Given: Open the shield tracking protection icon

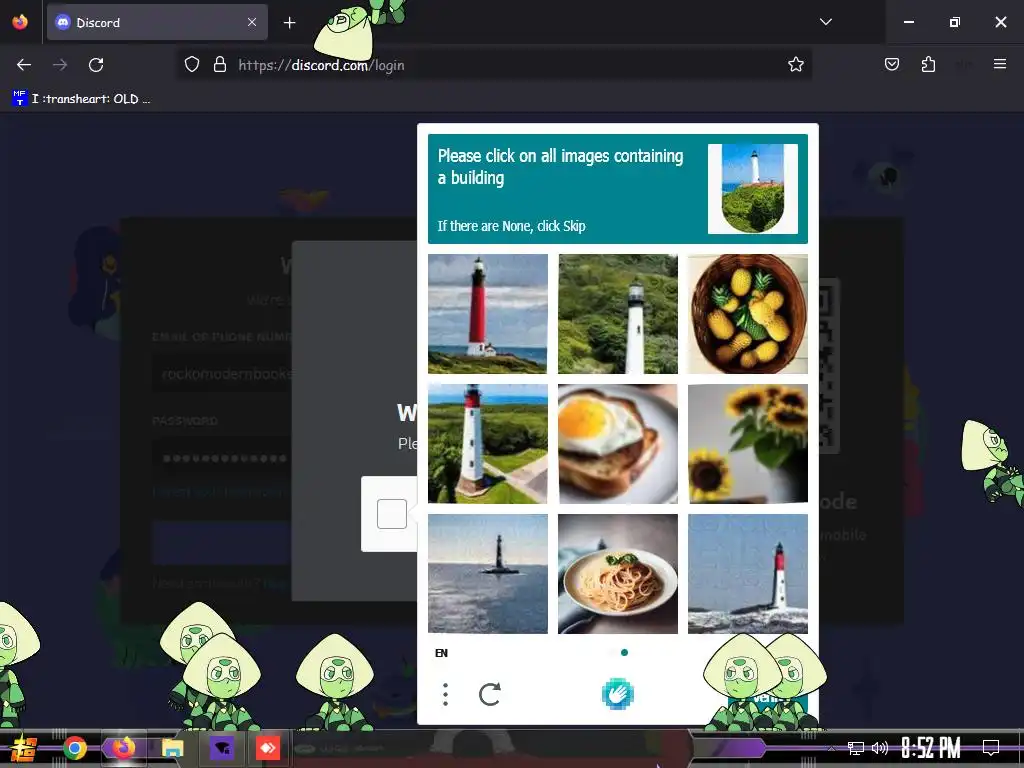Looking at the screenshot, I should tap(191, 65).
